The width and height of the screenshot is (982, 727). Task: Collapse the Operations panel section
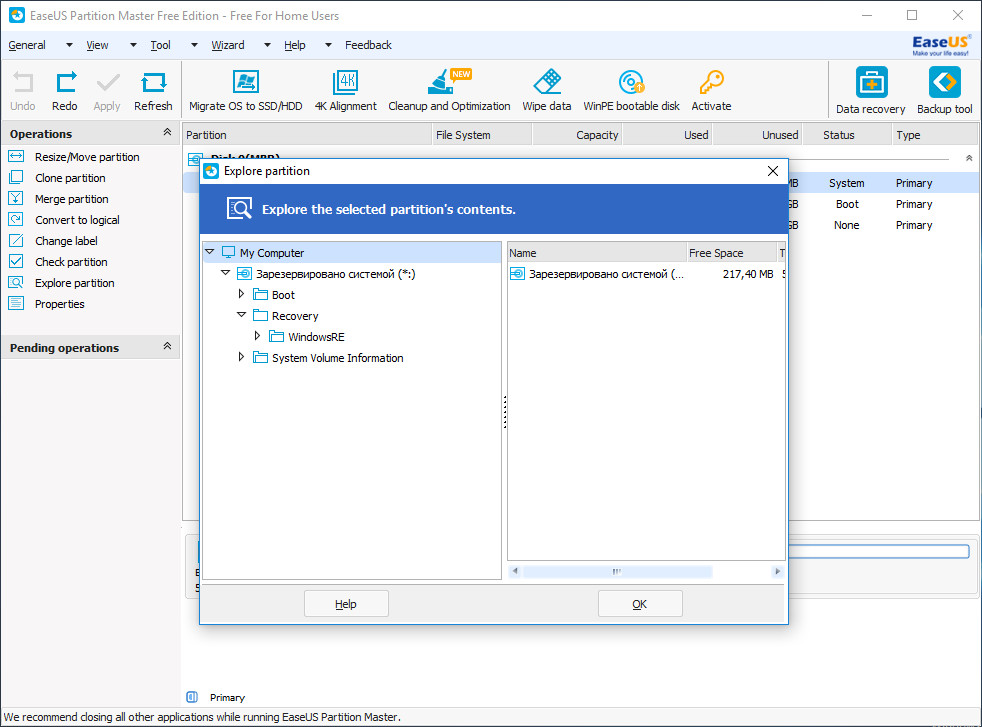point(167,132)
